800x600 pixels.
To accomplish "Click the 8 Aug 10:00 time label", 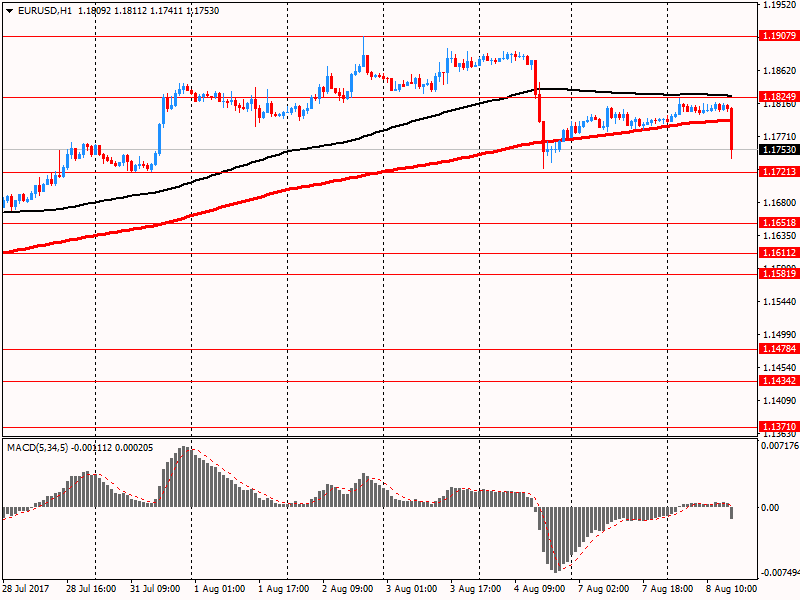I will pyautogui.click(x=732, y=589).
